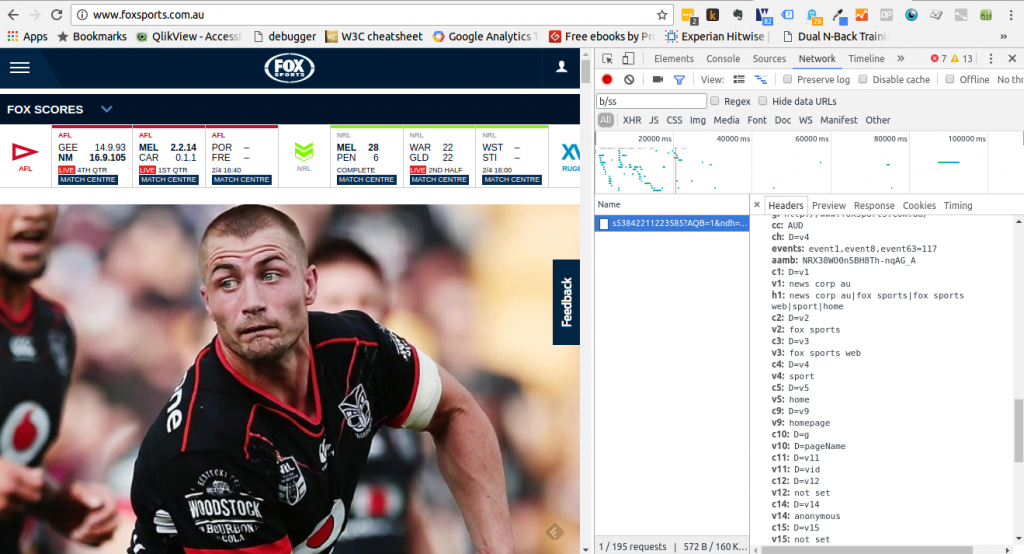Filter requests by CSS type
This screenshot has height=554, width=1024.
674,120
